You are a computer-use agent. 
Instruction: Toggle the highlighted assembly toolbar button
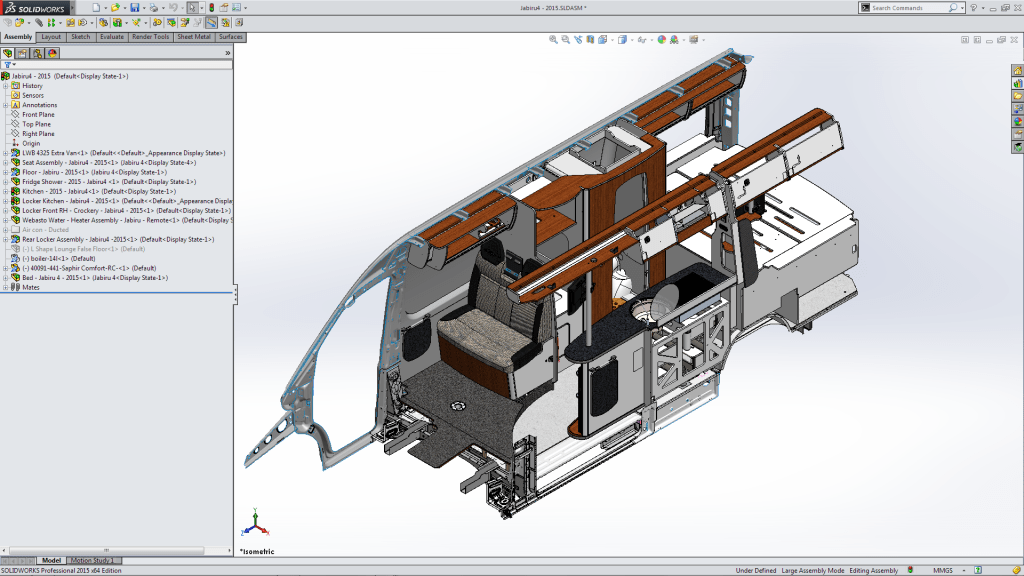(211, 22)
